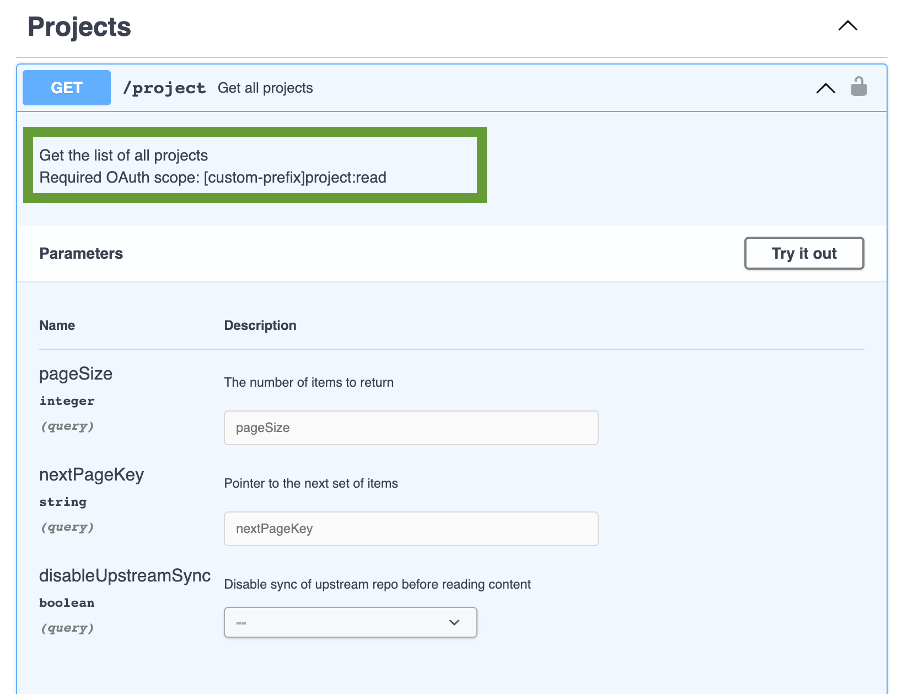The height and width of the screenshot is (694, 902).
Task: Click the GET method badge
Action: [x=66, y=87]
